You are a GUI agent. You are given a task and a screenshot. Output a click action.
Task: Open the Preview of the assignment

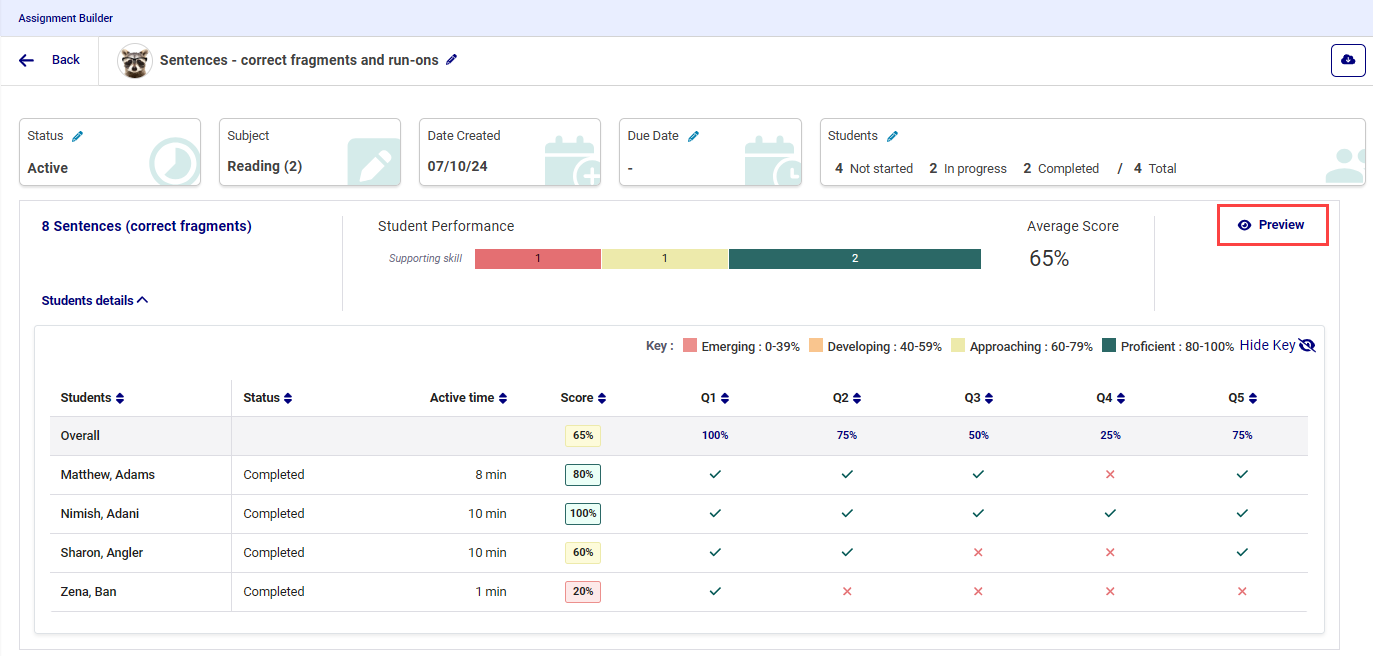click(x=1272, y=225)
